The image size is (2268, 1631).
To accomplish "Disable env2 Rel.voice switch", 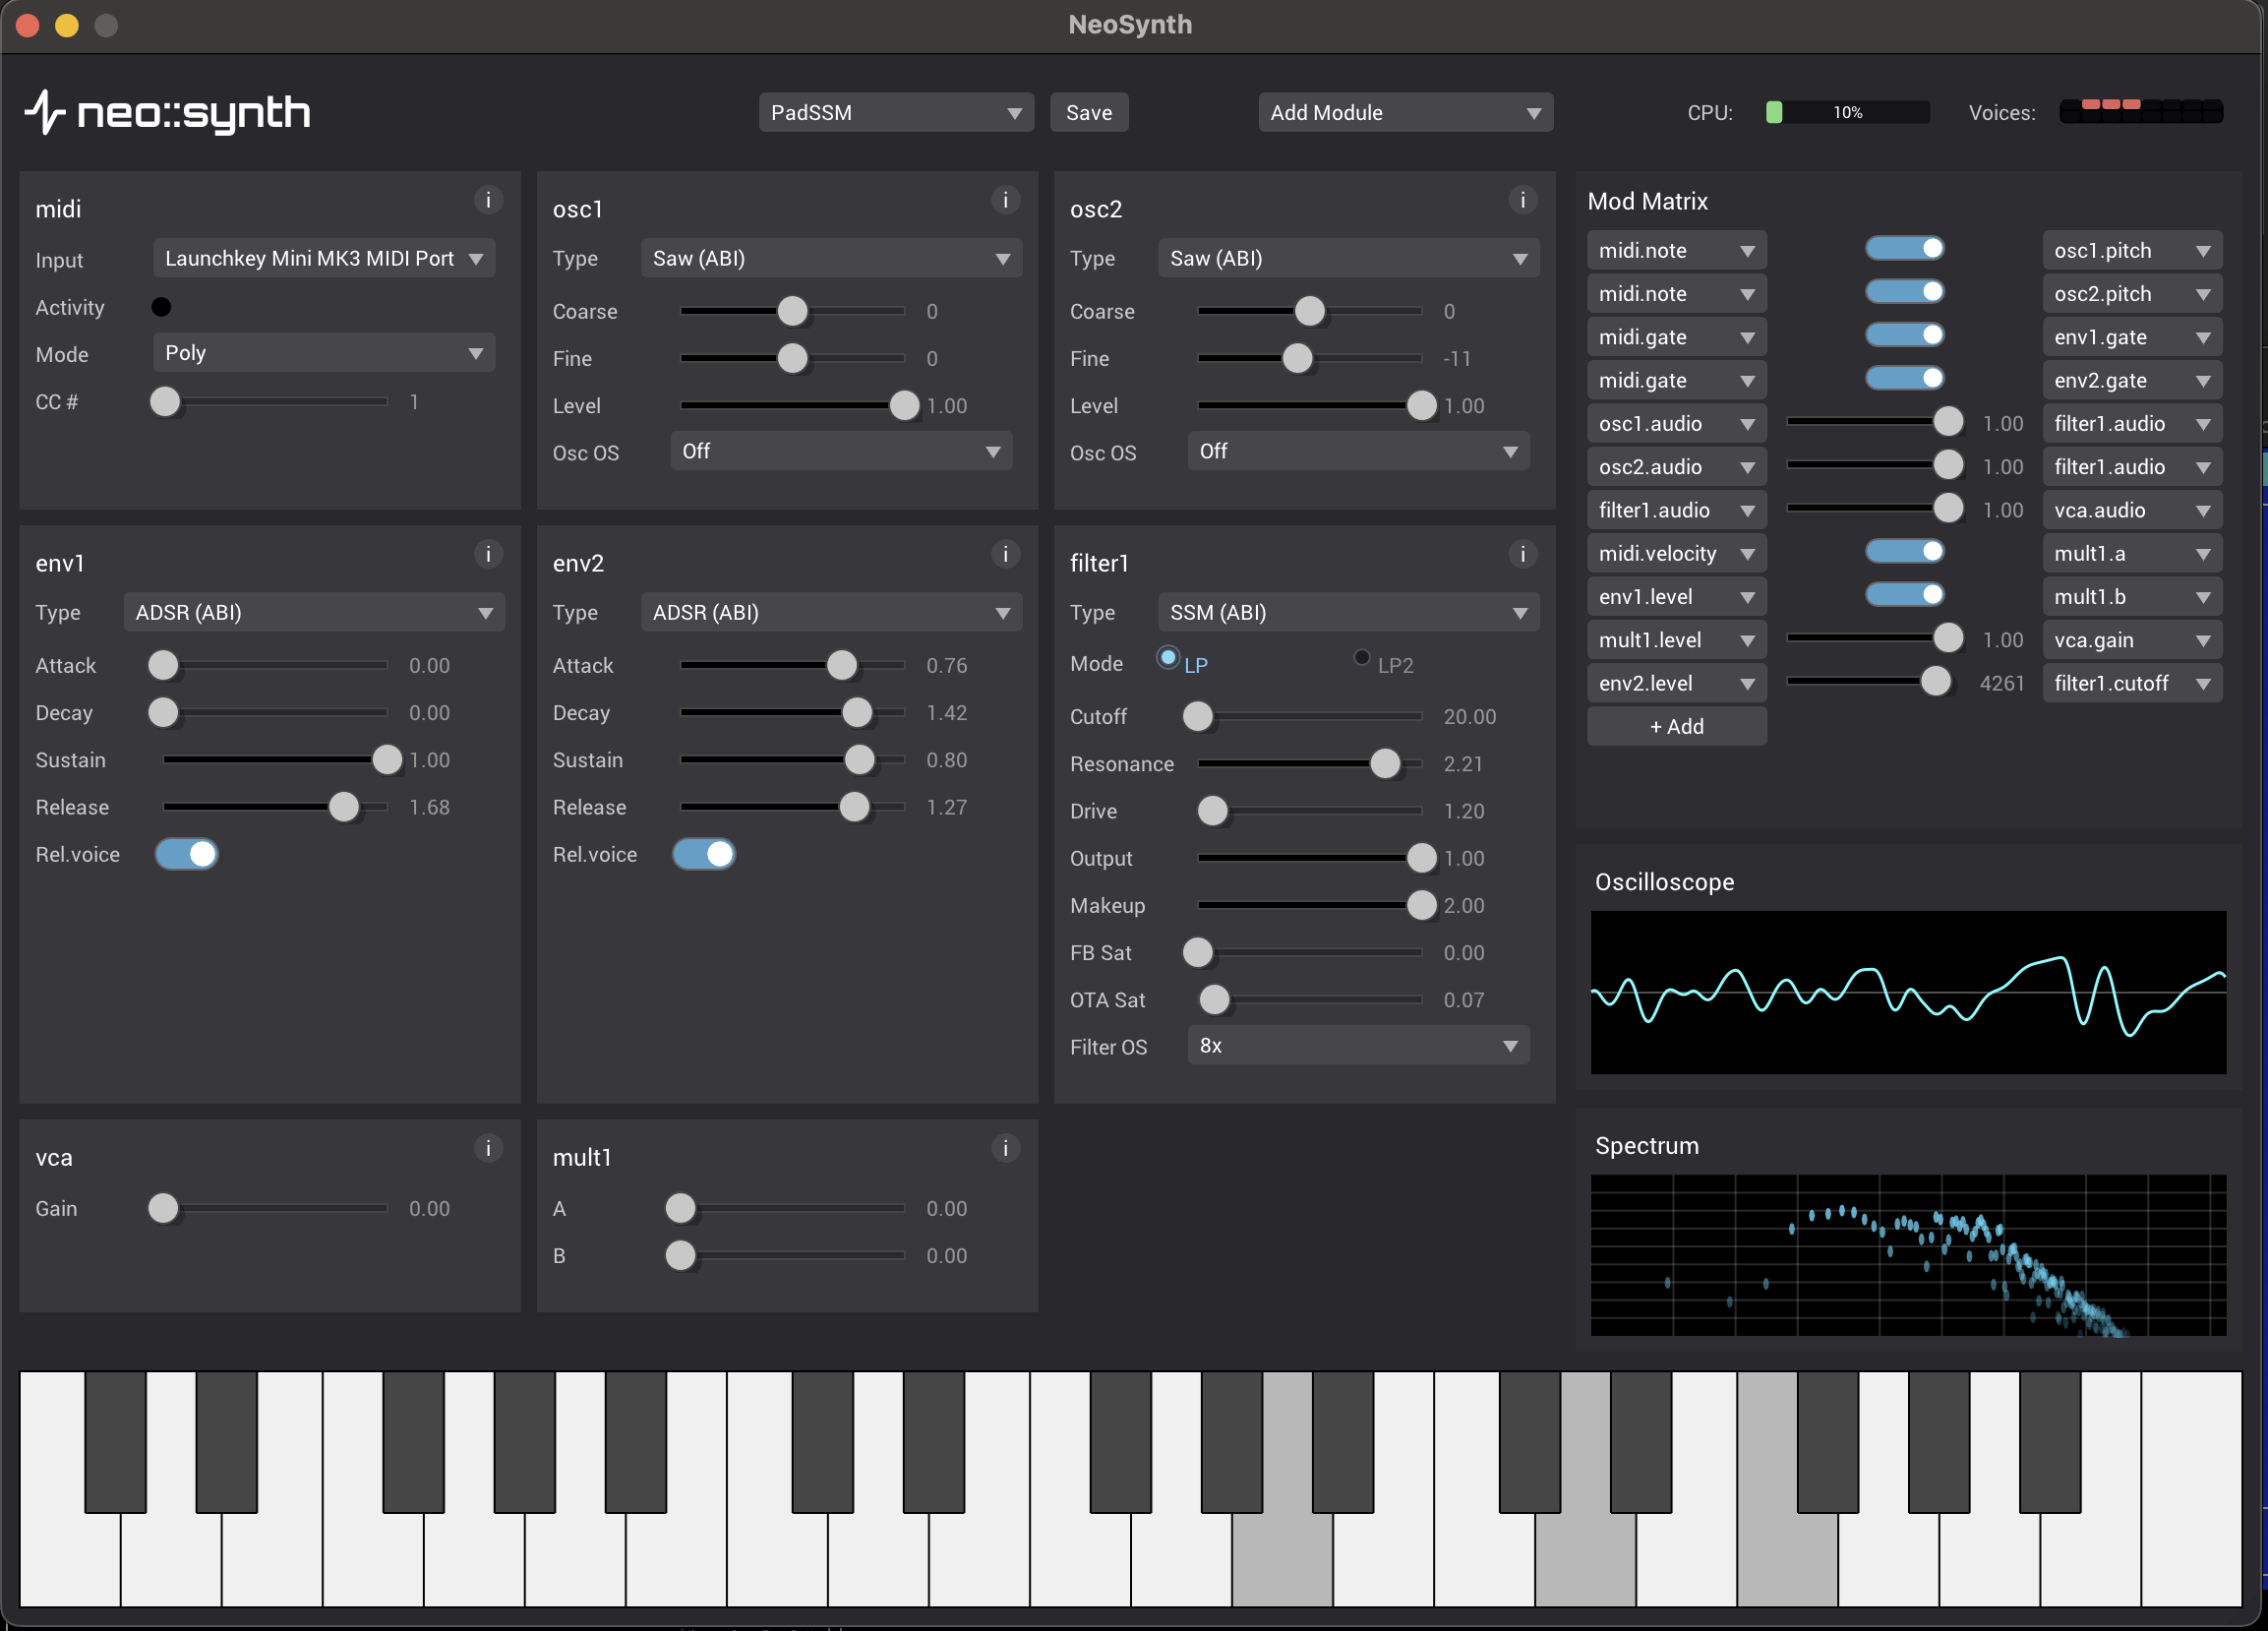I will [704, 854].
